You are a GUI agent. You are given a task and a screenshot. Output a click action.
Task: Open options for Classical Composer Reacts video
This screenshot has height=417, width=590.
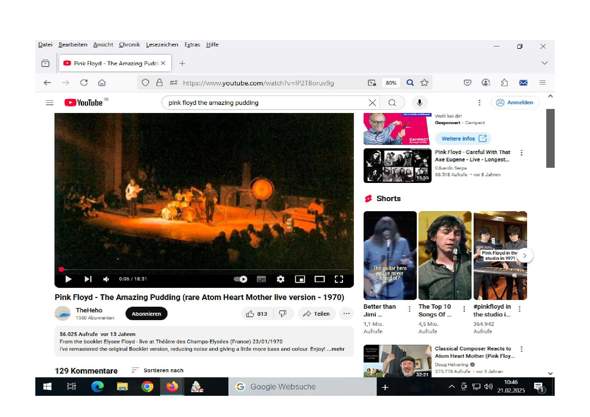(521, 349)
